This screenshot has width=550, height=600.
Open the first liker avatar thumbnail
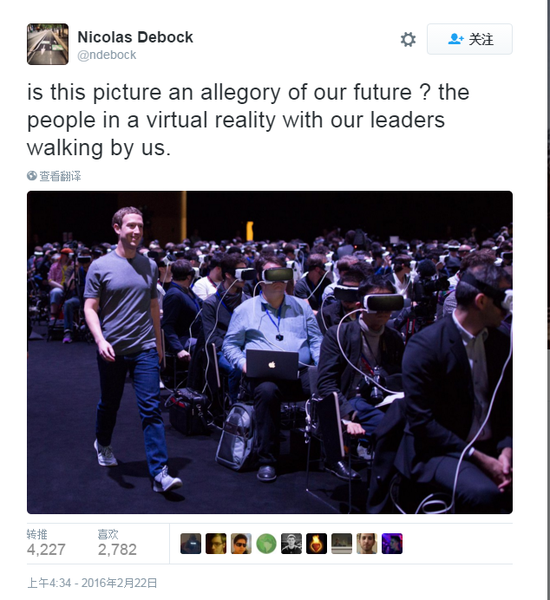point(191,543)
